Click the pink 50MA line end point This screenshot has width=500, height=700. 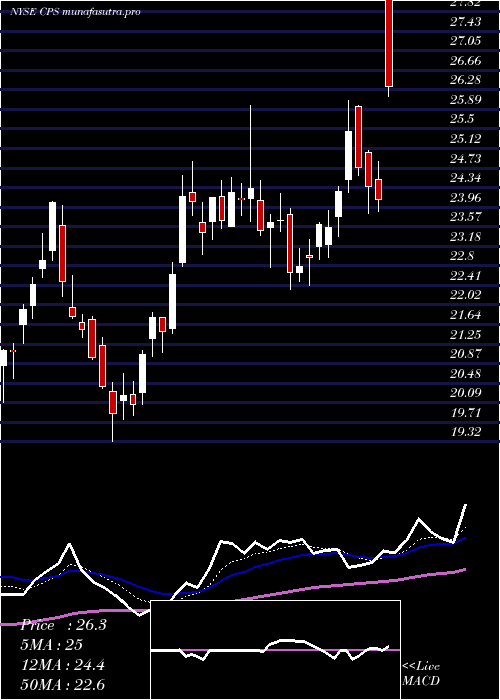pyautogui.click(x=465, y=569)
